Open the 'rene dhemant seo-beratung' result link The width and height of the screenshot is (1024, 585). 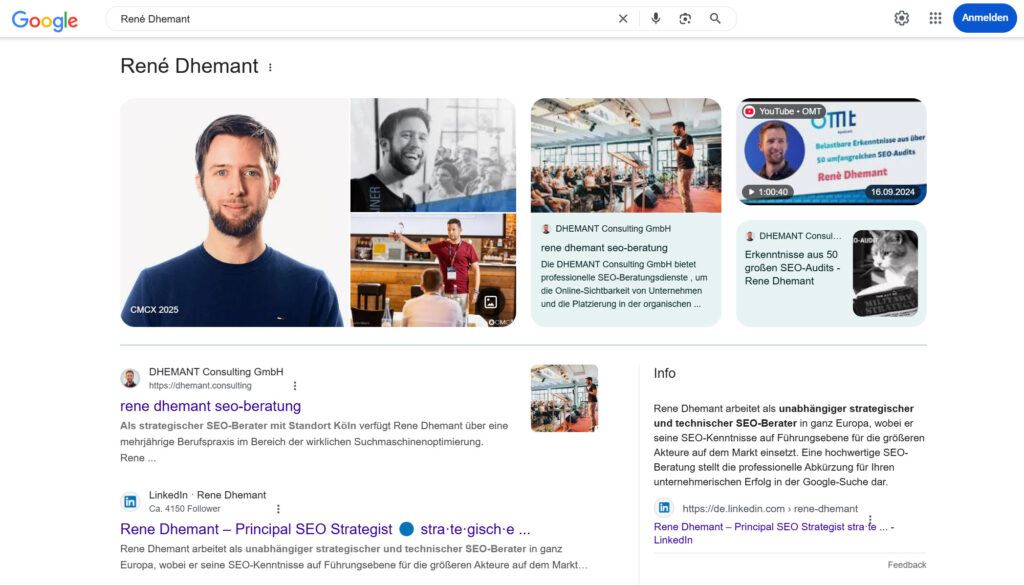[210, 406]
